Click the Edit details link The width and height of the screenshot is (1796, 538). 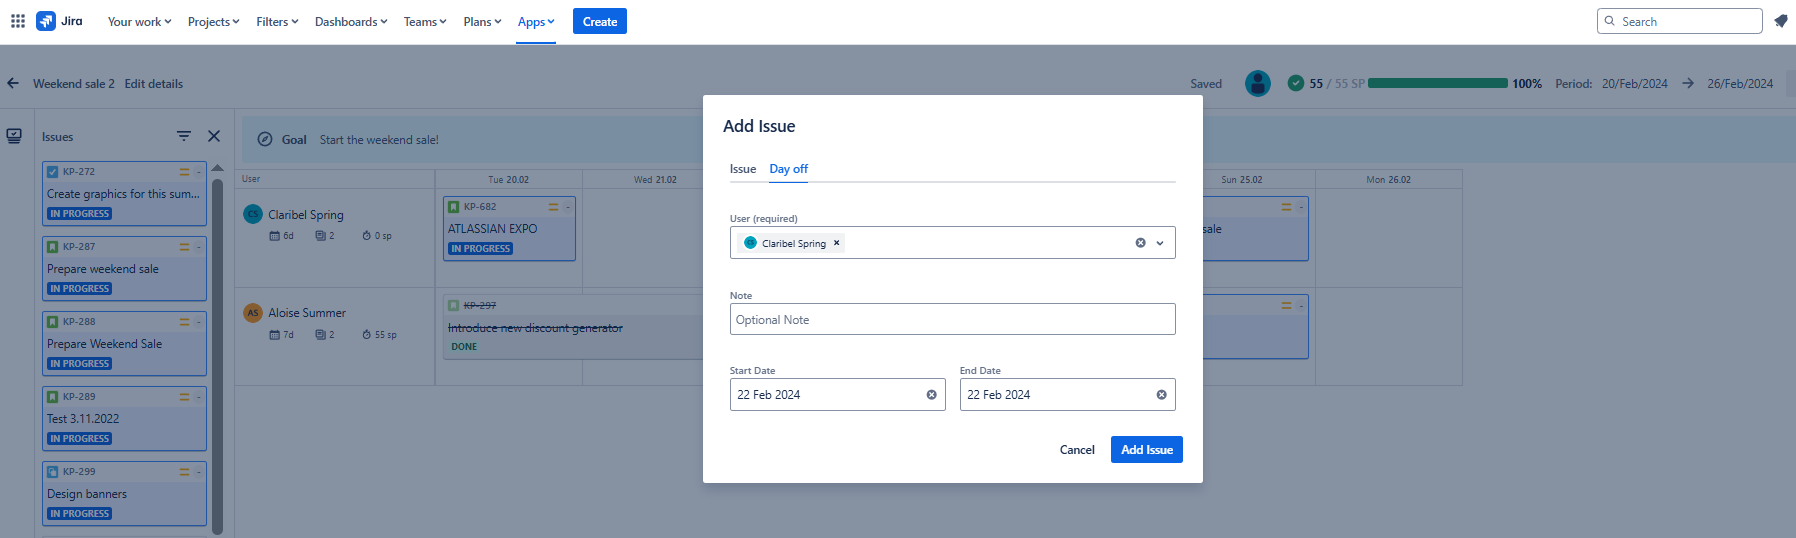pos(154,84)
